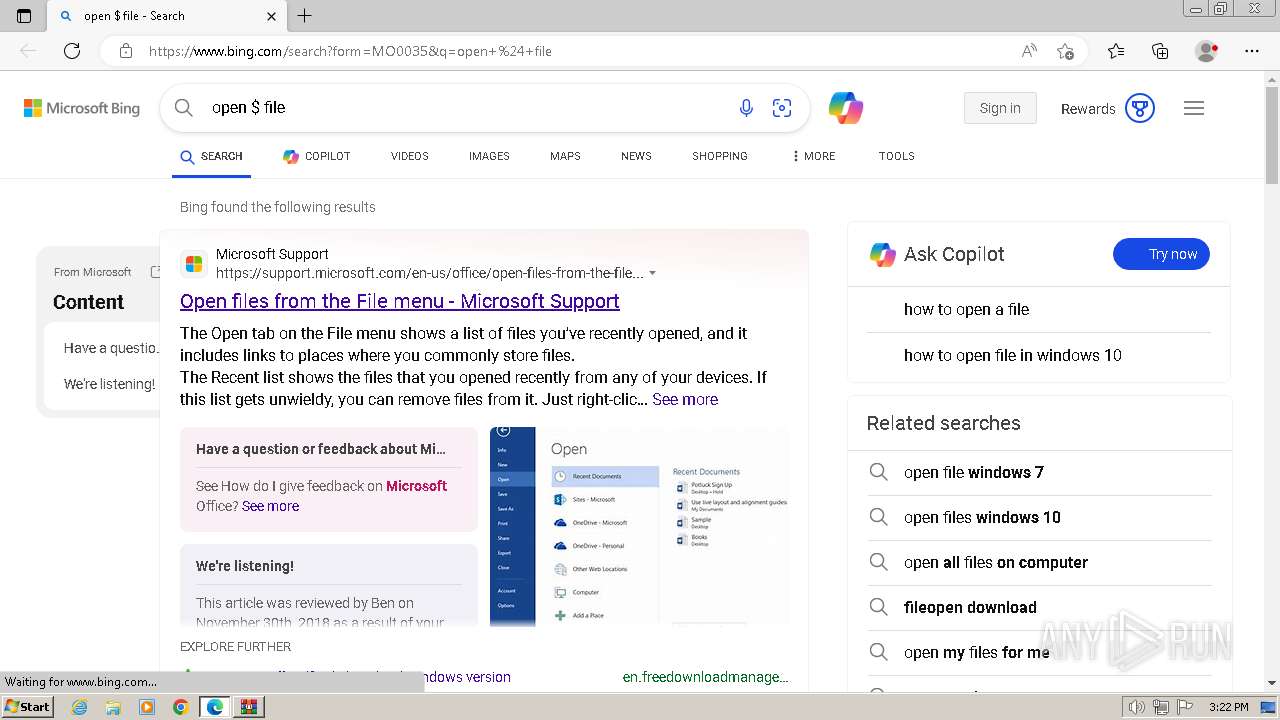Click the Microsoft Support favicon icon

[194, 264]
